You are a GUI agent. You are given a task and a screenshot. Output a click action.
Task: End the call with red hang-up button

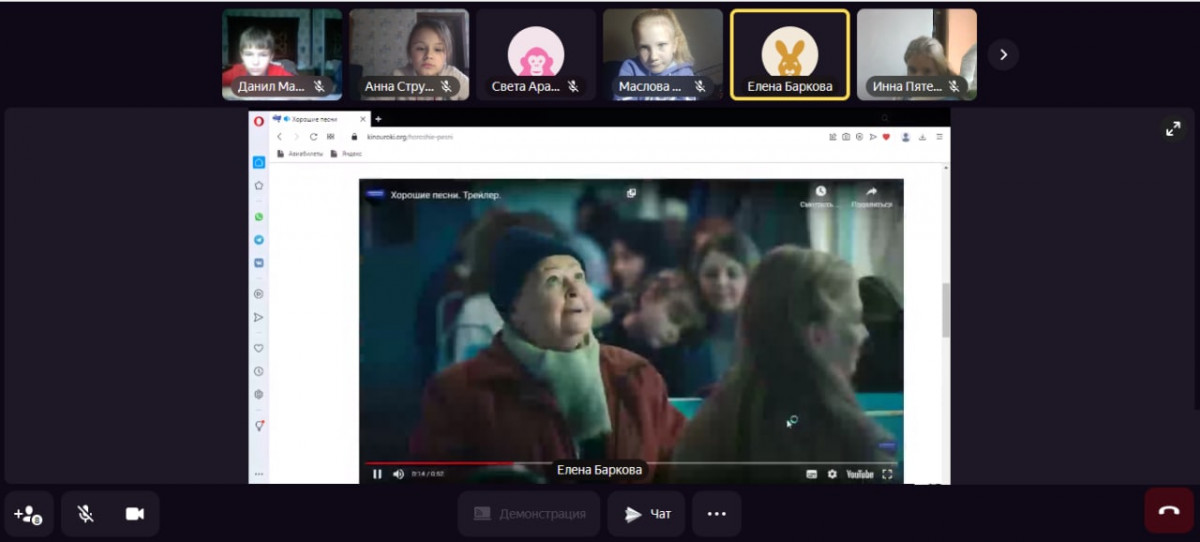(1169, 510)
